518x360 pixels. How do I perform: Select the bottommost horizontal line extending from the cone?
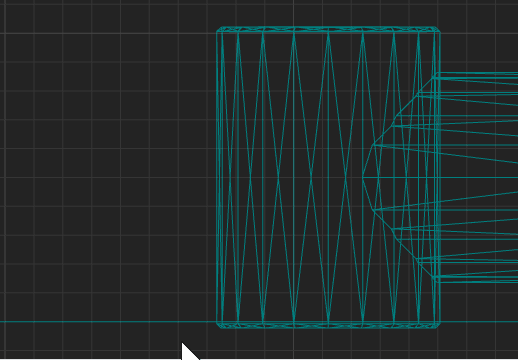[x=478, y=282]
